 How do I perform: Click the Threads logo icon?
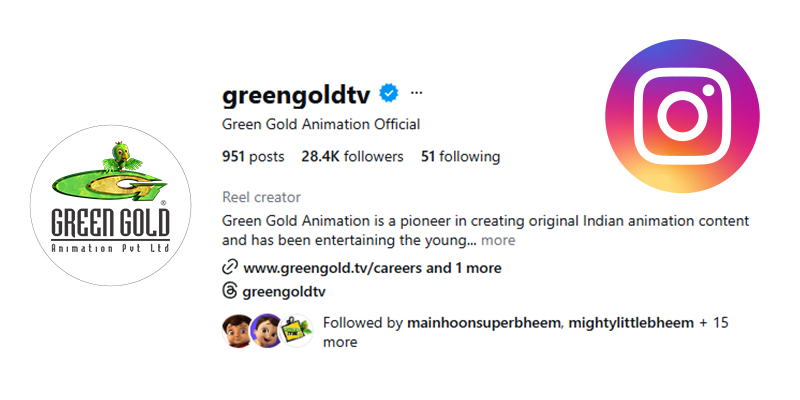tap(229, 291)
